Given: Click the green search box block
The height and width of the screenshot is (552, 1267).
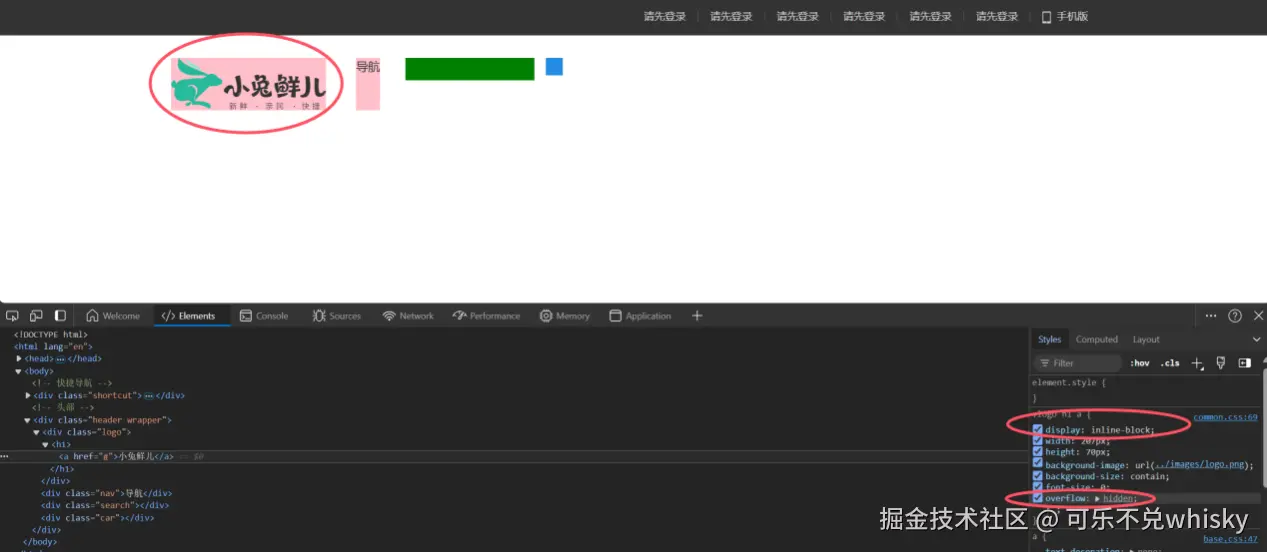Looking at the screenshot, I should pos(470,69).
